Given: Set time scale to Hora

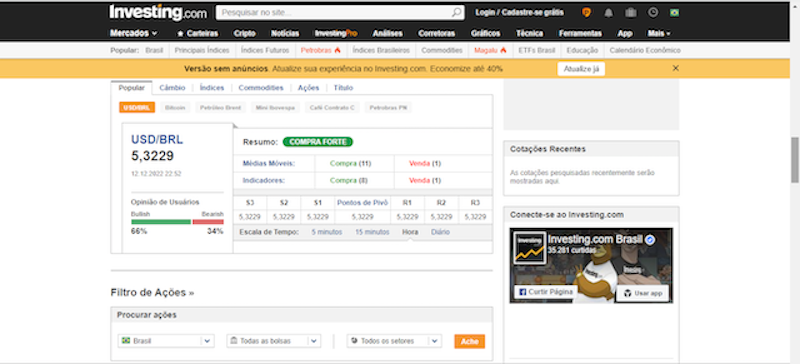Looking at the screenshot, I should point(410,232).
